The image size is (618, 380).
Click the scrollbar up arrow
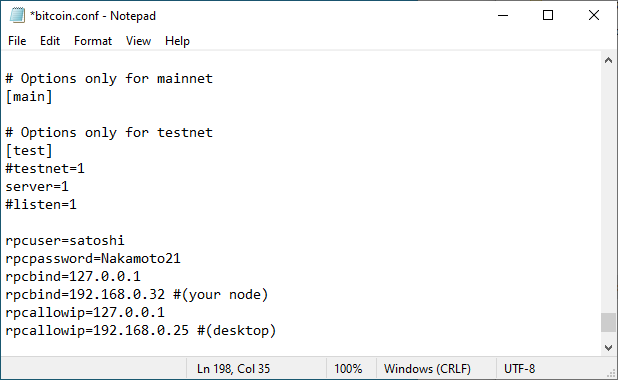point(609,60)
